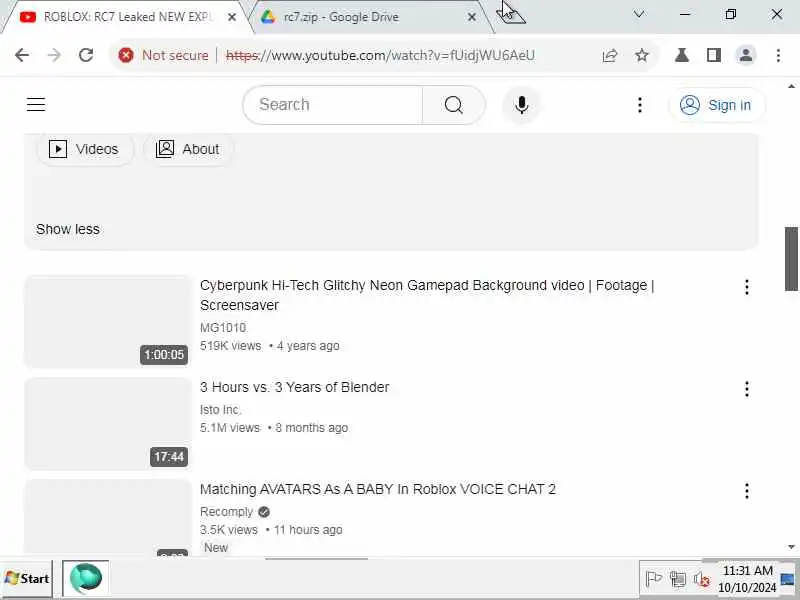
Task: Open Chrome profile avatar menu
Action: 745,55
